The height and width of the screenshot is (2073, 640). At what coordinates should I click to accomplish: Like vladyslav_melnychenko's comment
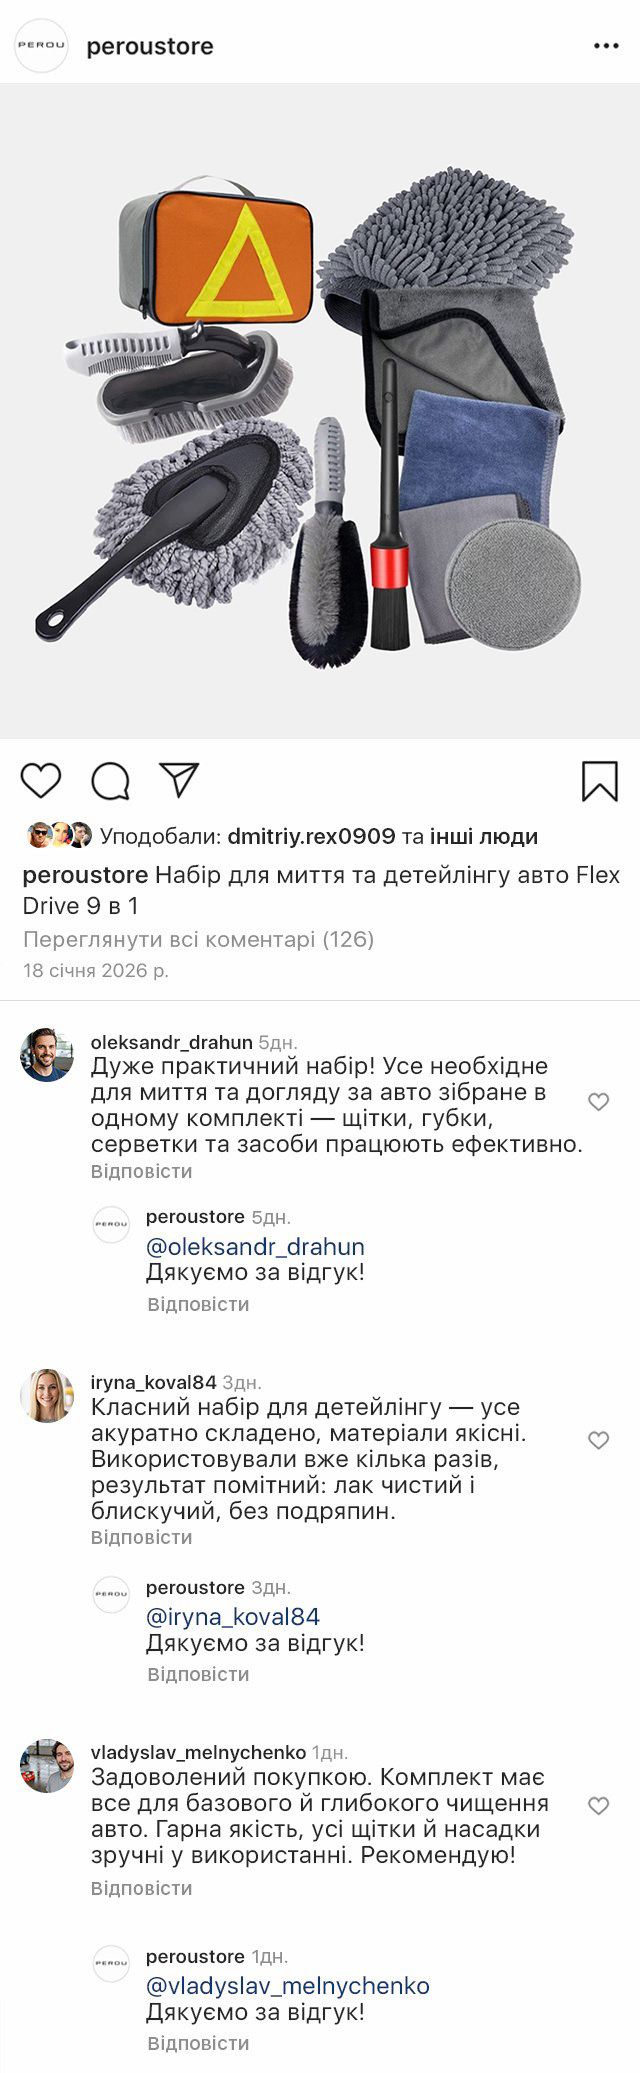tap(598, 1806)
